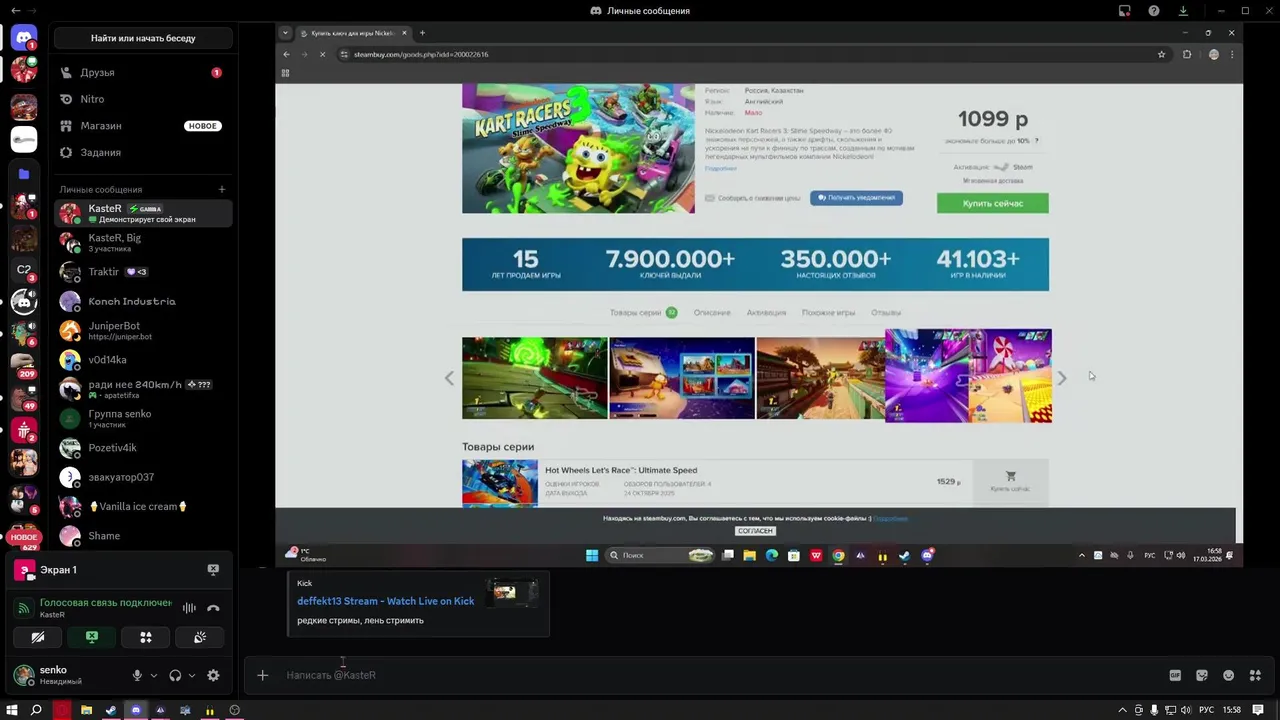Click the C2 server icon in server list

24,270
